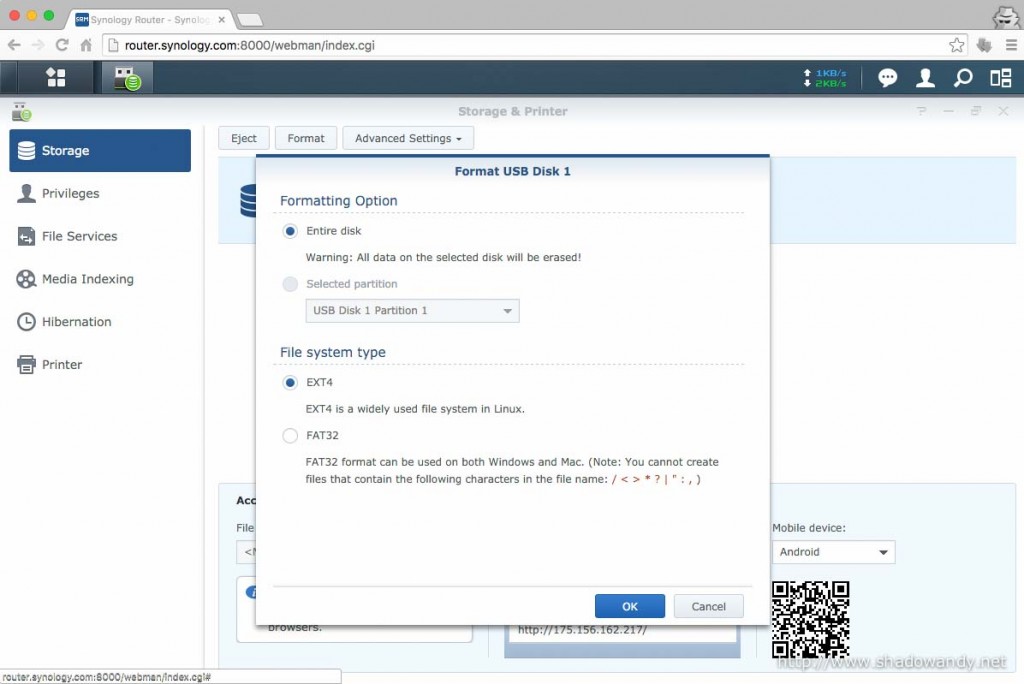Image resolution: width=1024 pixels, height=684 pixels.
Task: Switch to the Printer section
Action: click(100, 365)
